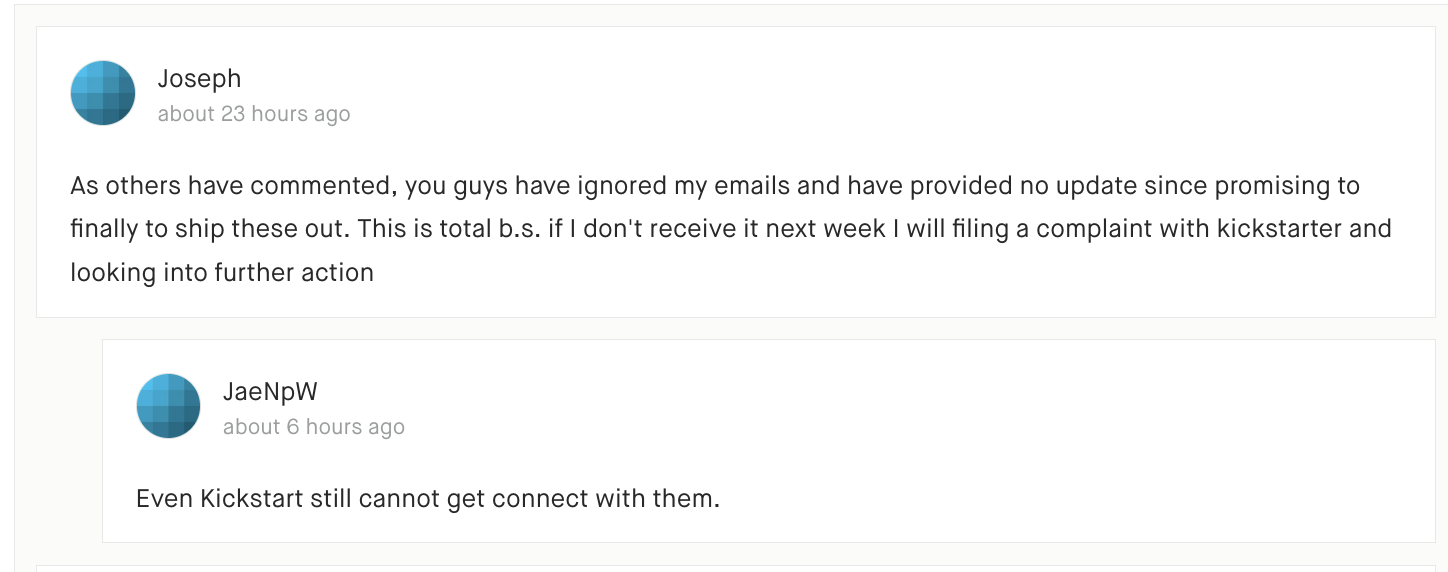
Task: Click JaeNpW's reply 'Even Kickstart still cannot'
Action: [427, 498]
